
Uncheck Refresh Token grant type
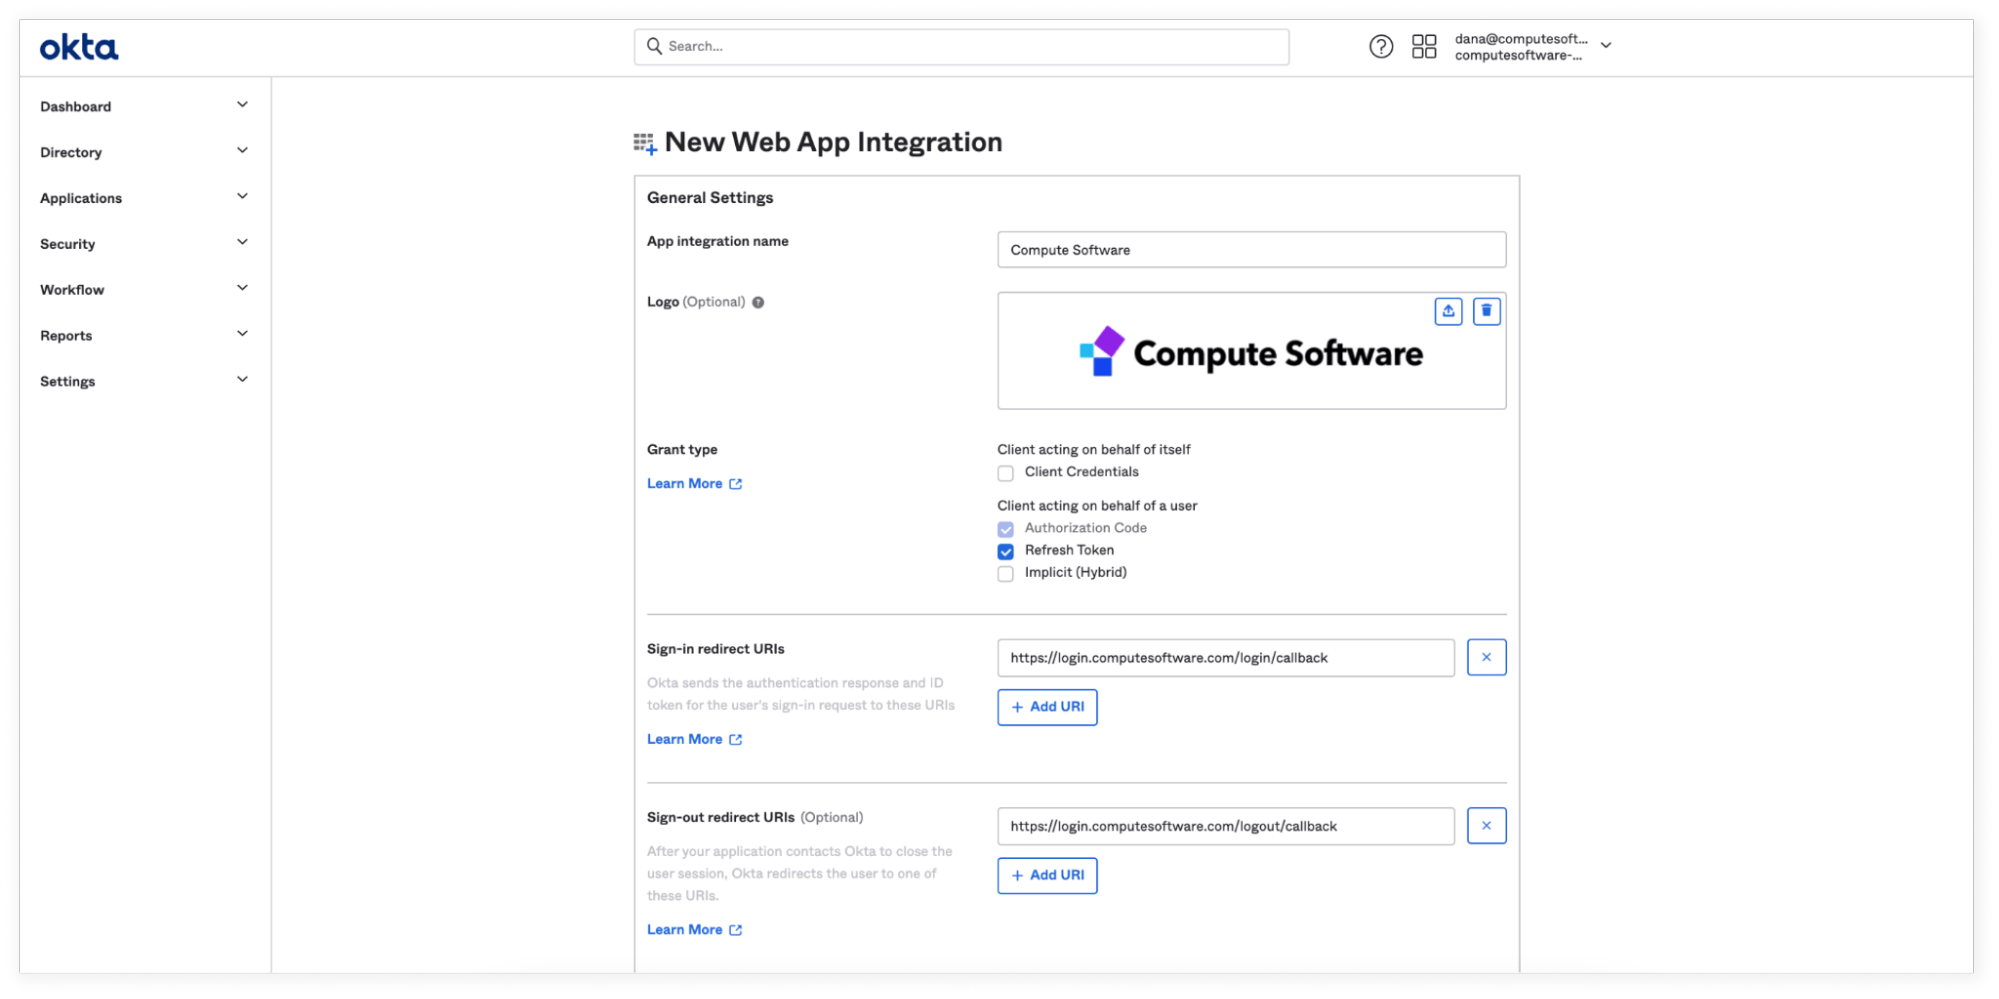click(x=1005, y=551)
